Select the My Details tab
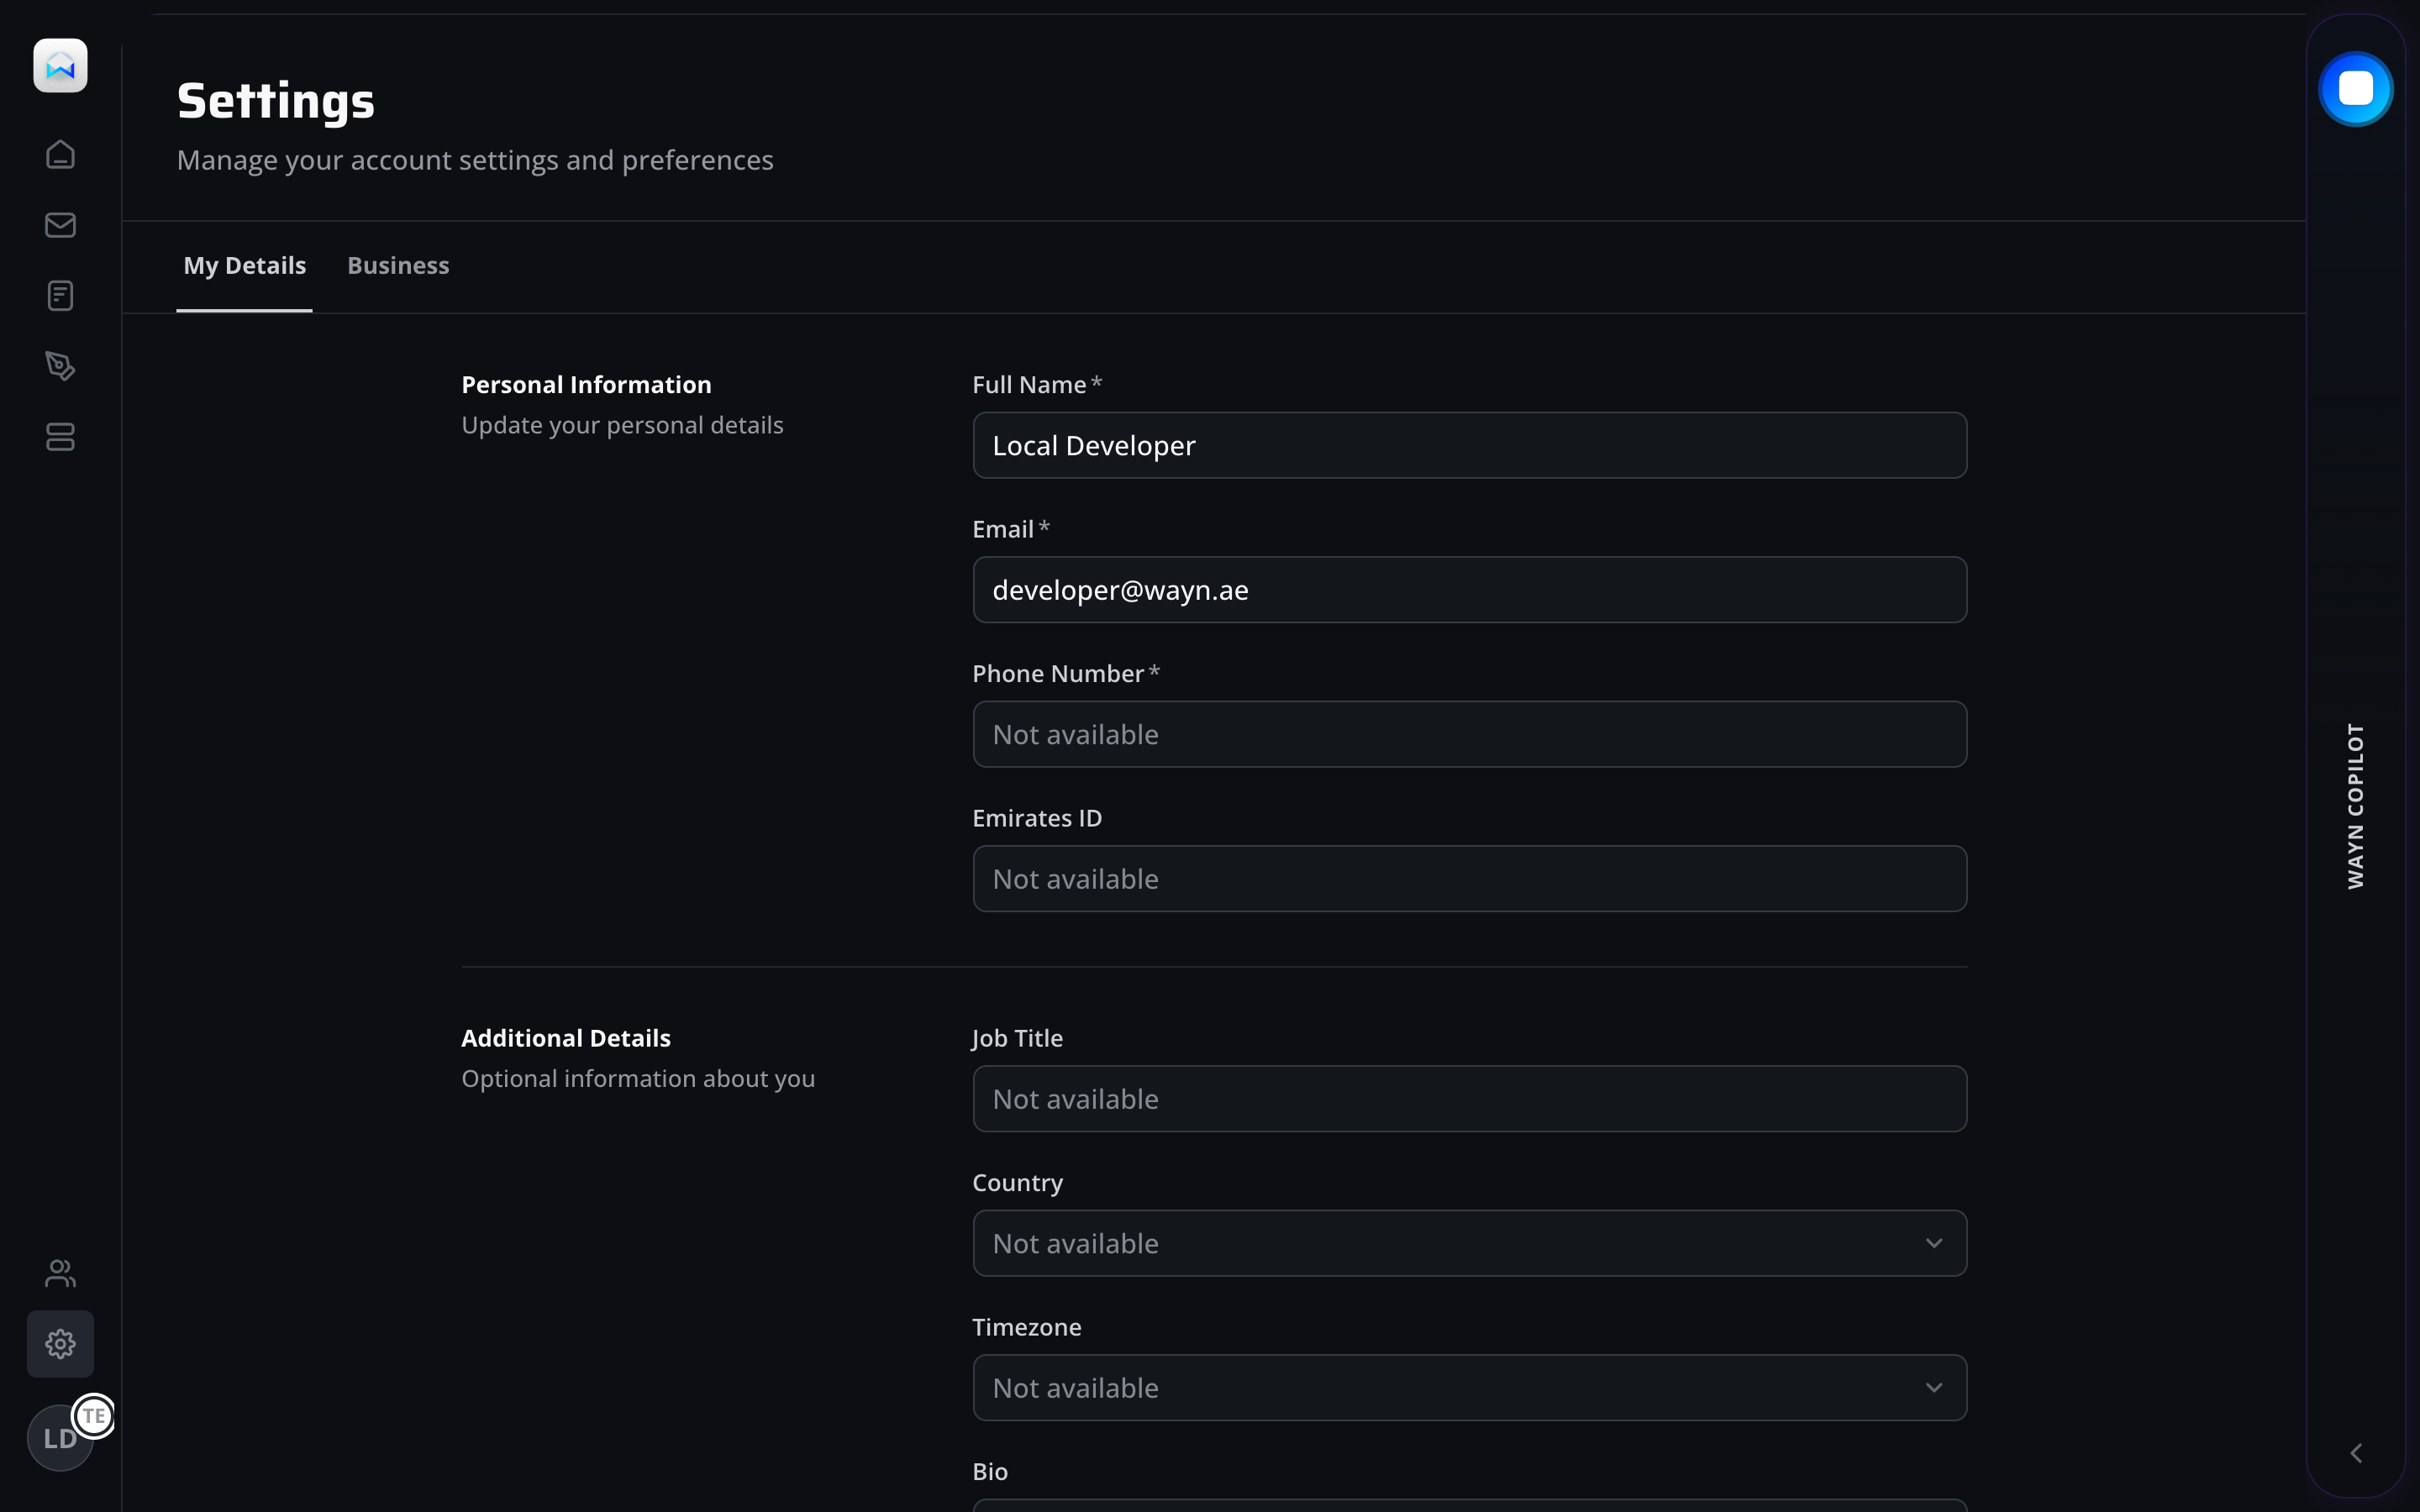This screenshot has height=1512, width=2420. pos(244,266)
